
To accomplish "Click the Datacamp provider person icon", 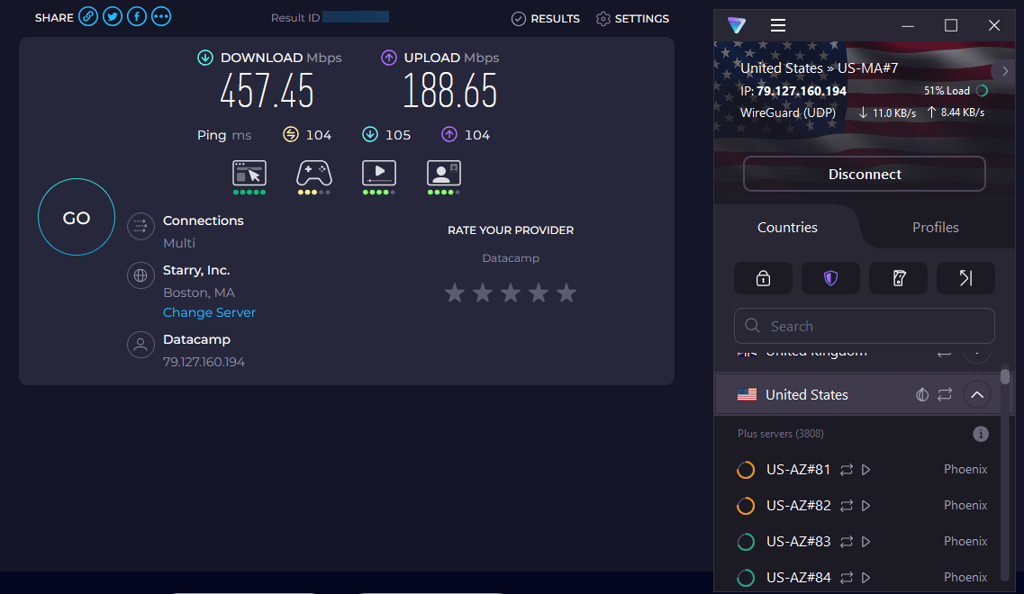I will point(140,345).
